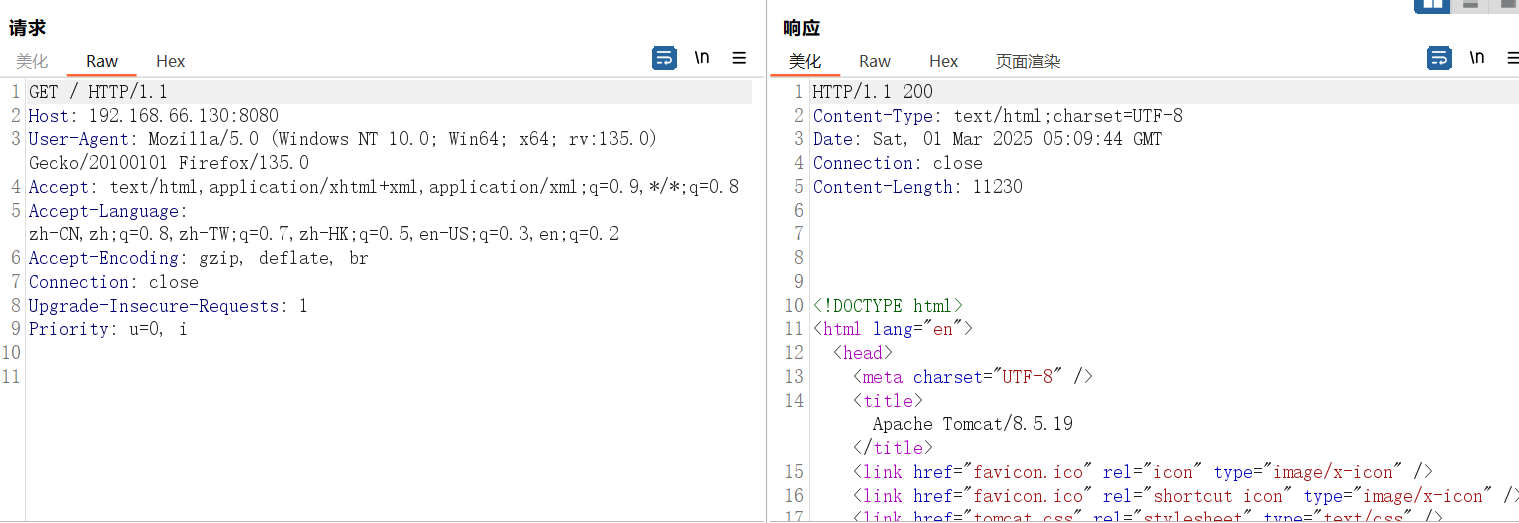The width and height of the screenshot is (1519, 523).
Task: Show non-printable characters in request pane
Action: tap(702, 58)
